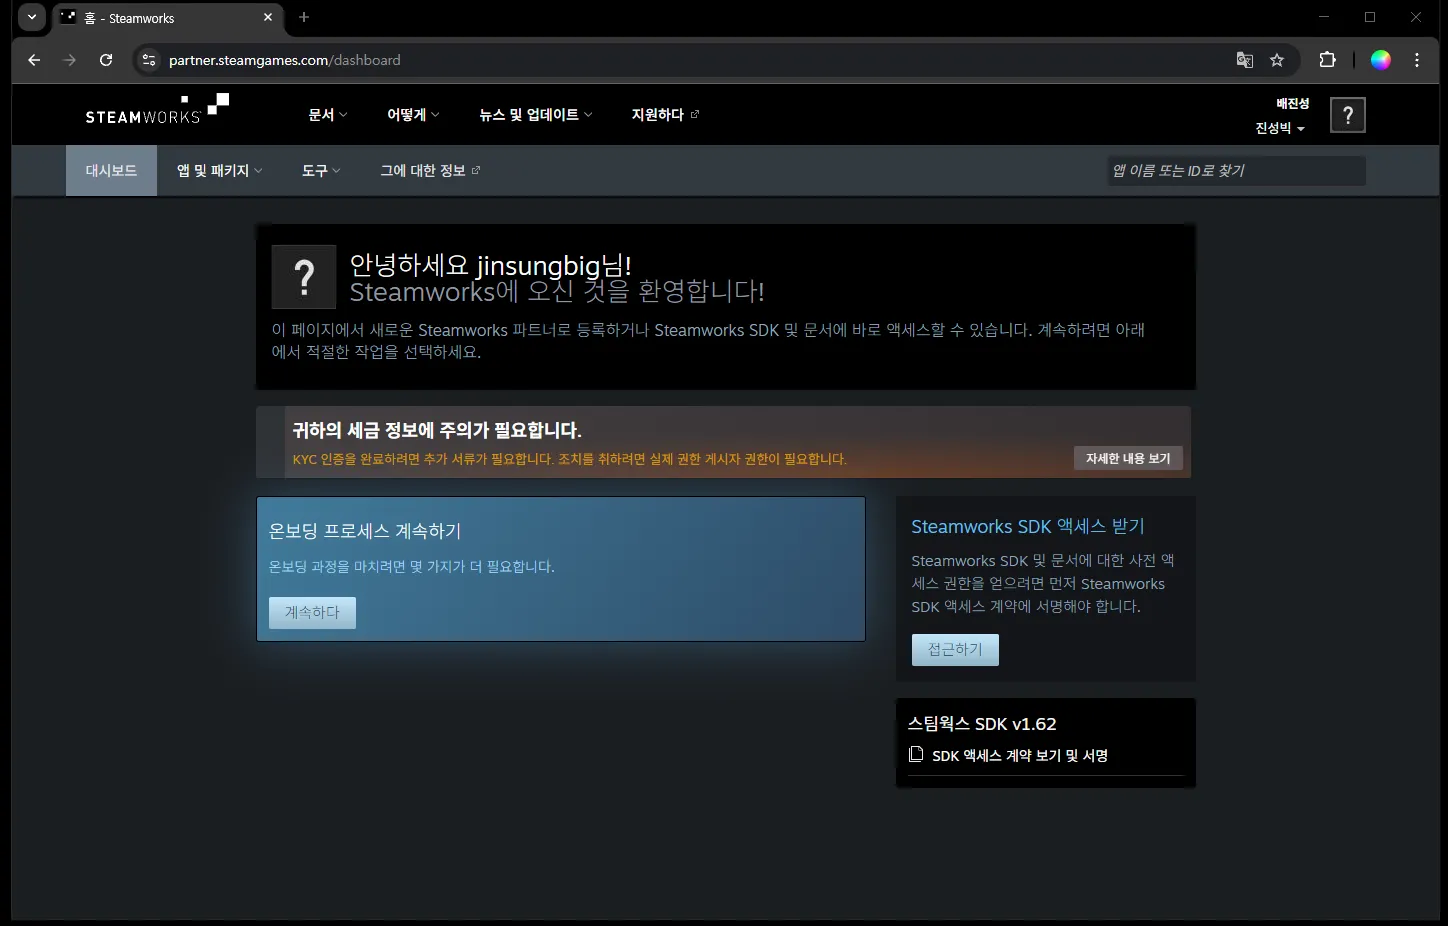The image size is (1448, 926).
Task: Expand the 문서 menu
Action: (328, 115)
